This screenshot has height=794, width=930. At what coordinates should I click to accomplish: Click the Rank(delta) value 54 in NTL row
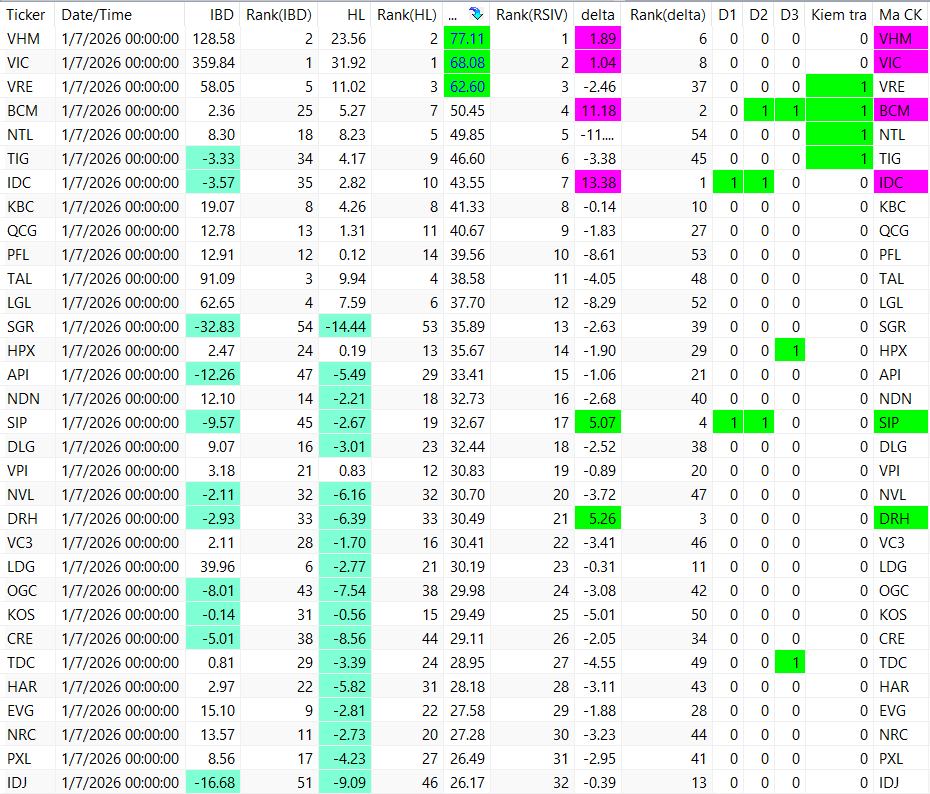coord(699,135)
